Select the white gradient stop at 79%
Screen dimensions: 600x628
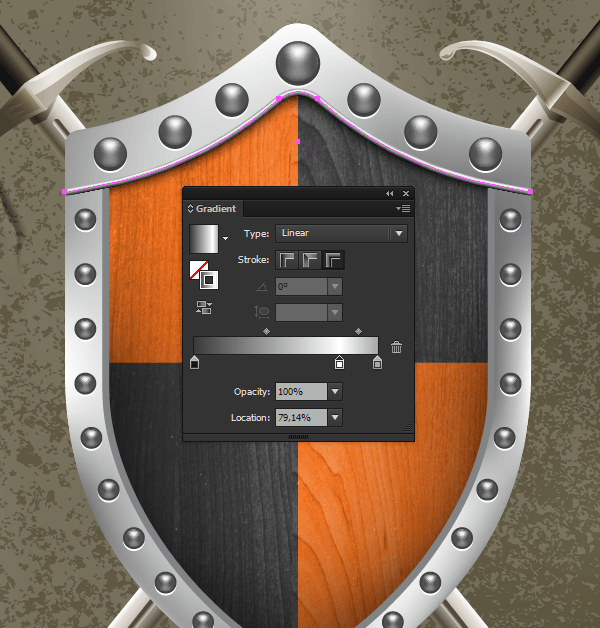339,362
